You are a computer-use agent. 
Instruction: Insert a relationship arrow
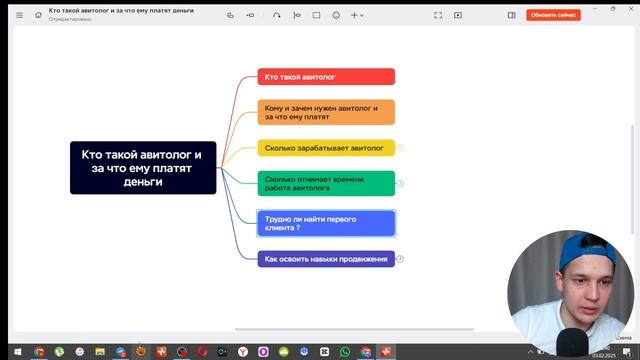(x=277, y=15)
